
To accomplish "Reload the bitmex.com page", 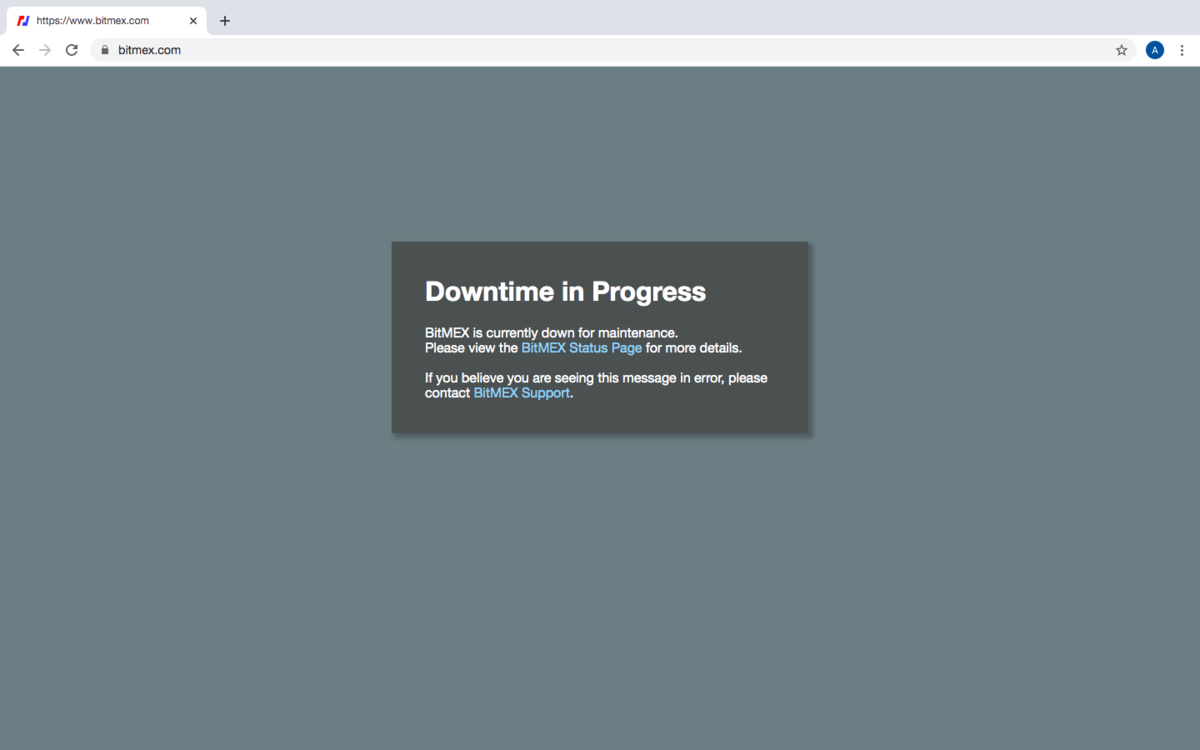I will [72, 50].
